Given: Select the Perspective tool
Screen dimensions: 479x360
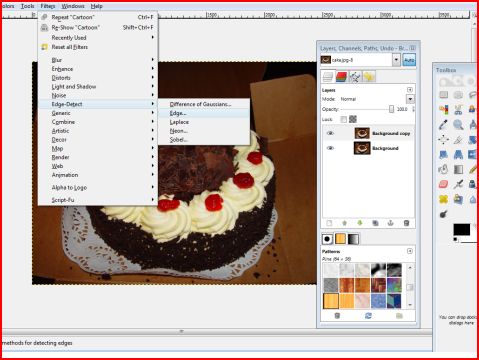Looking at the screenshot, I should pyautogui.click(x=458, y=155).
